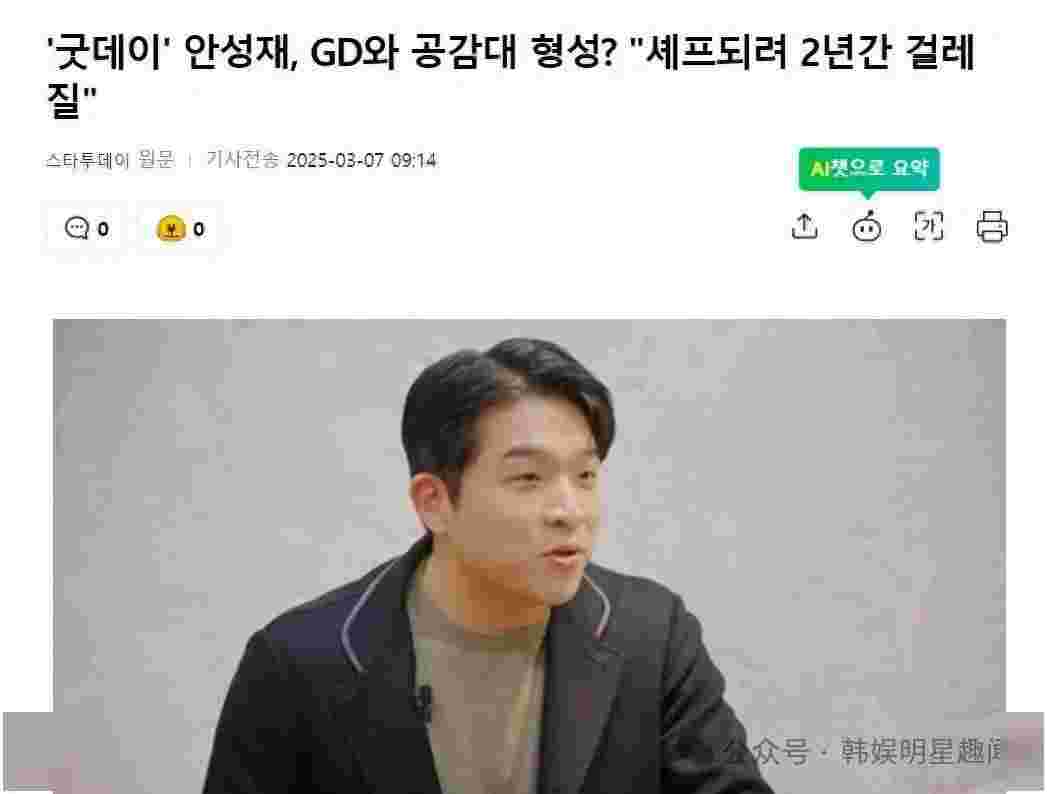
Task: Launch the AI chatbot robot icon
Action: click(x=867, y=226)
